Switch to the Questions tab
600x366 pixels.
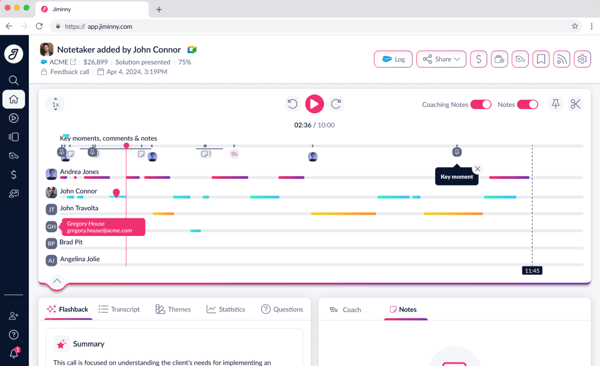coord(282,309)
